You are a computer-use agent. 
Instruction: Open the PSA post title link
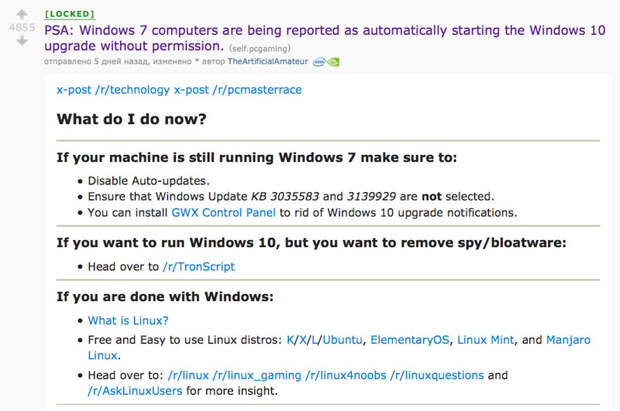[x=325, y=38]
